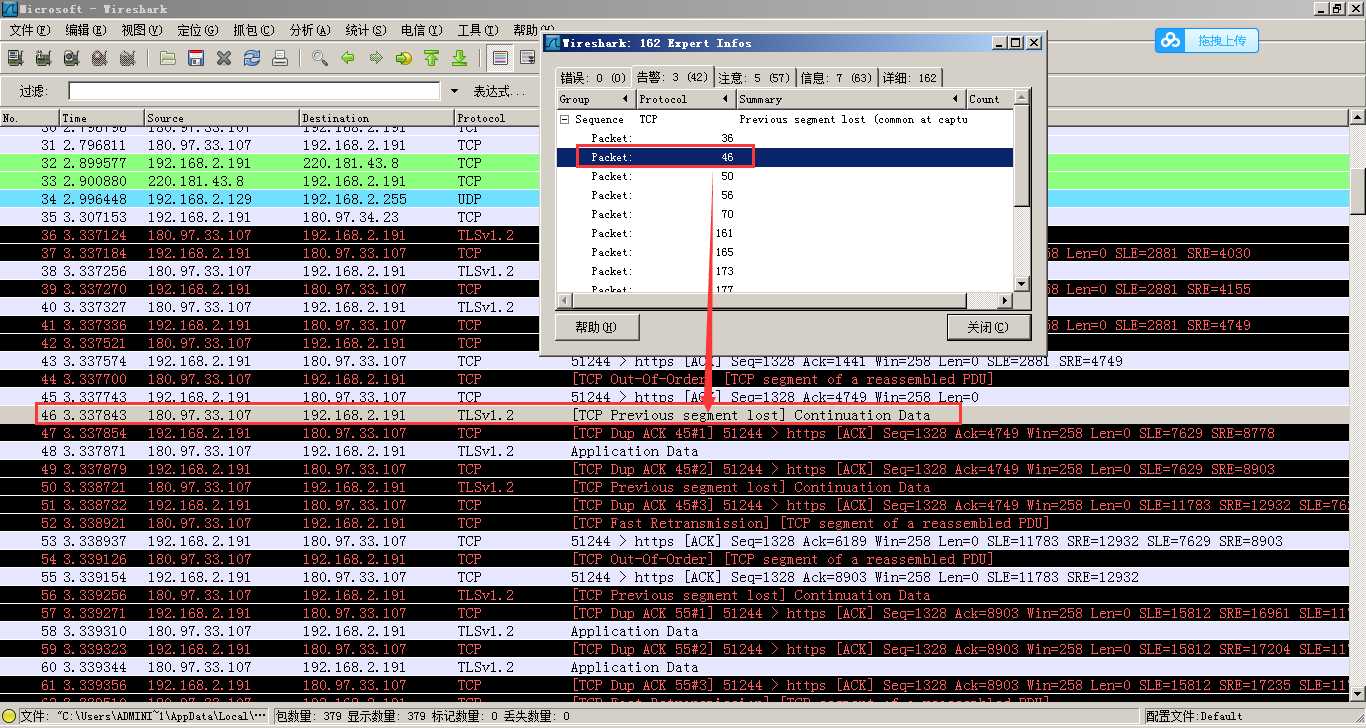Click the display filter input field
Viewport: 1366px width, 728px height.
tap(254, 91)
